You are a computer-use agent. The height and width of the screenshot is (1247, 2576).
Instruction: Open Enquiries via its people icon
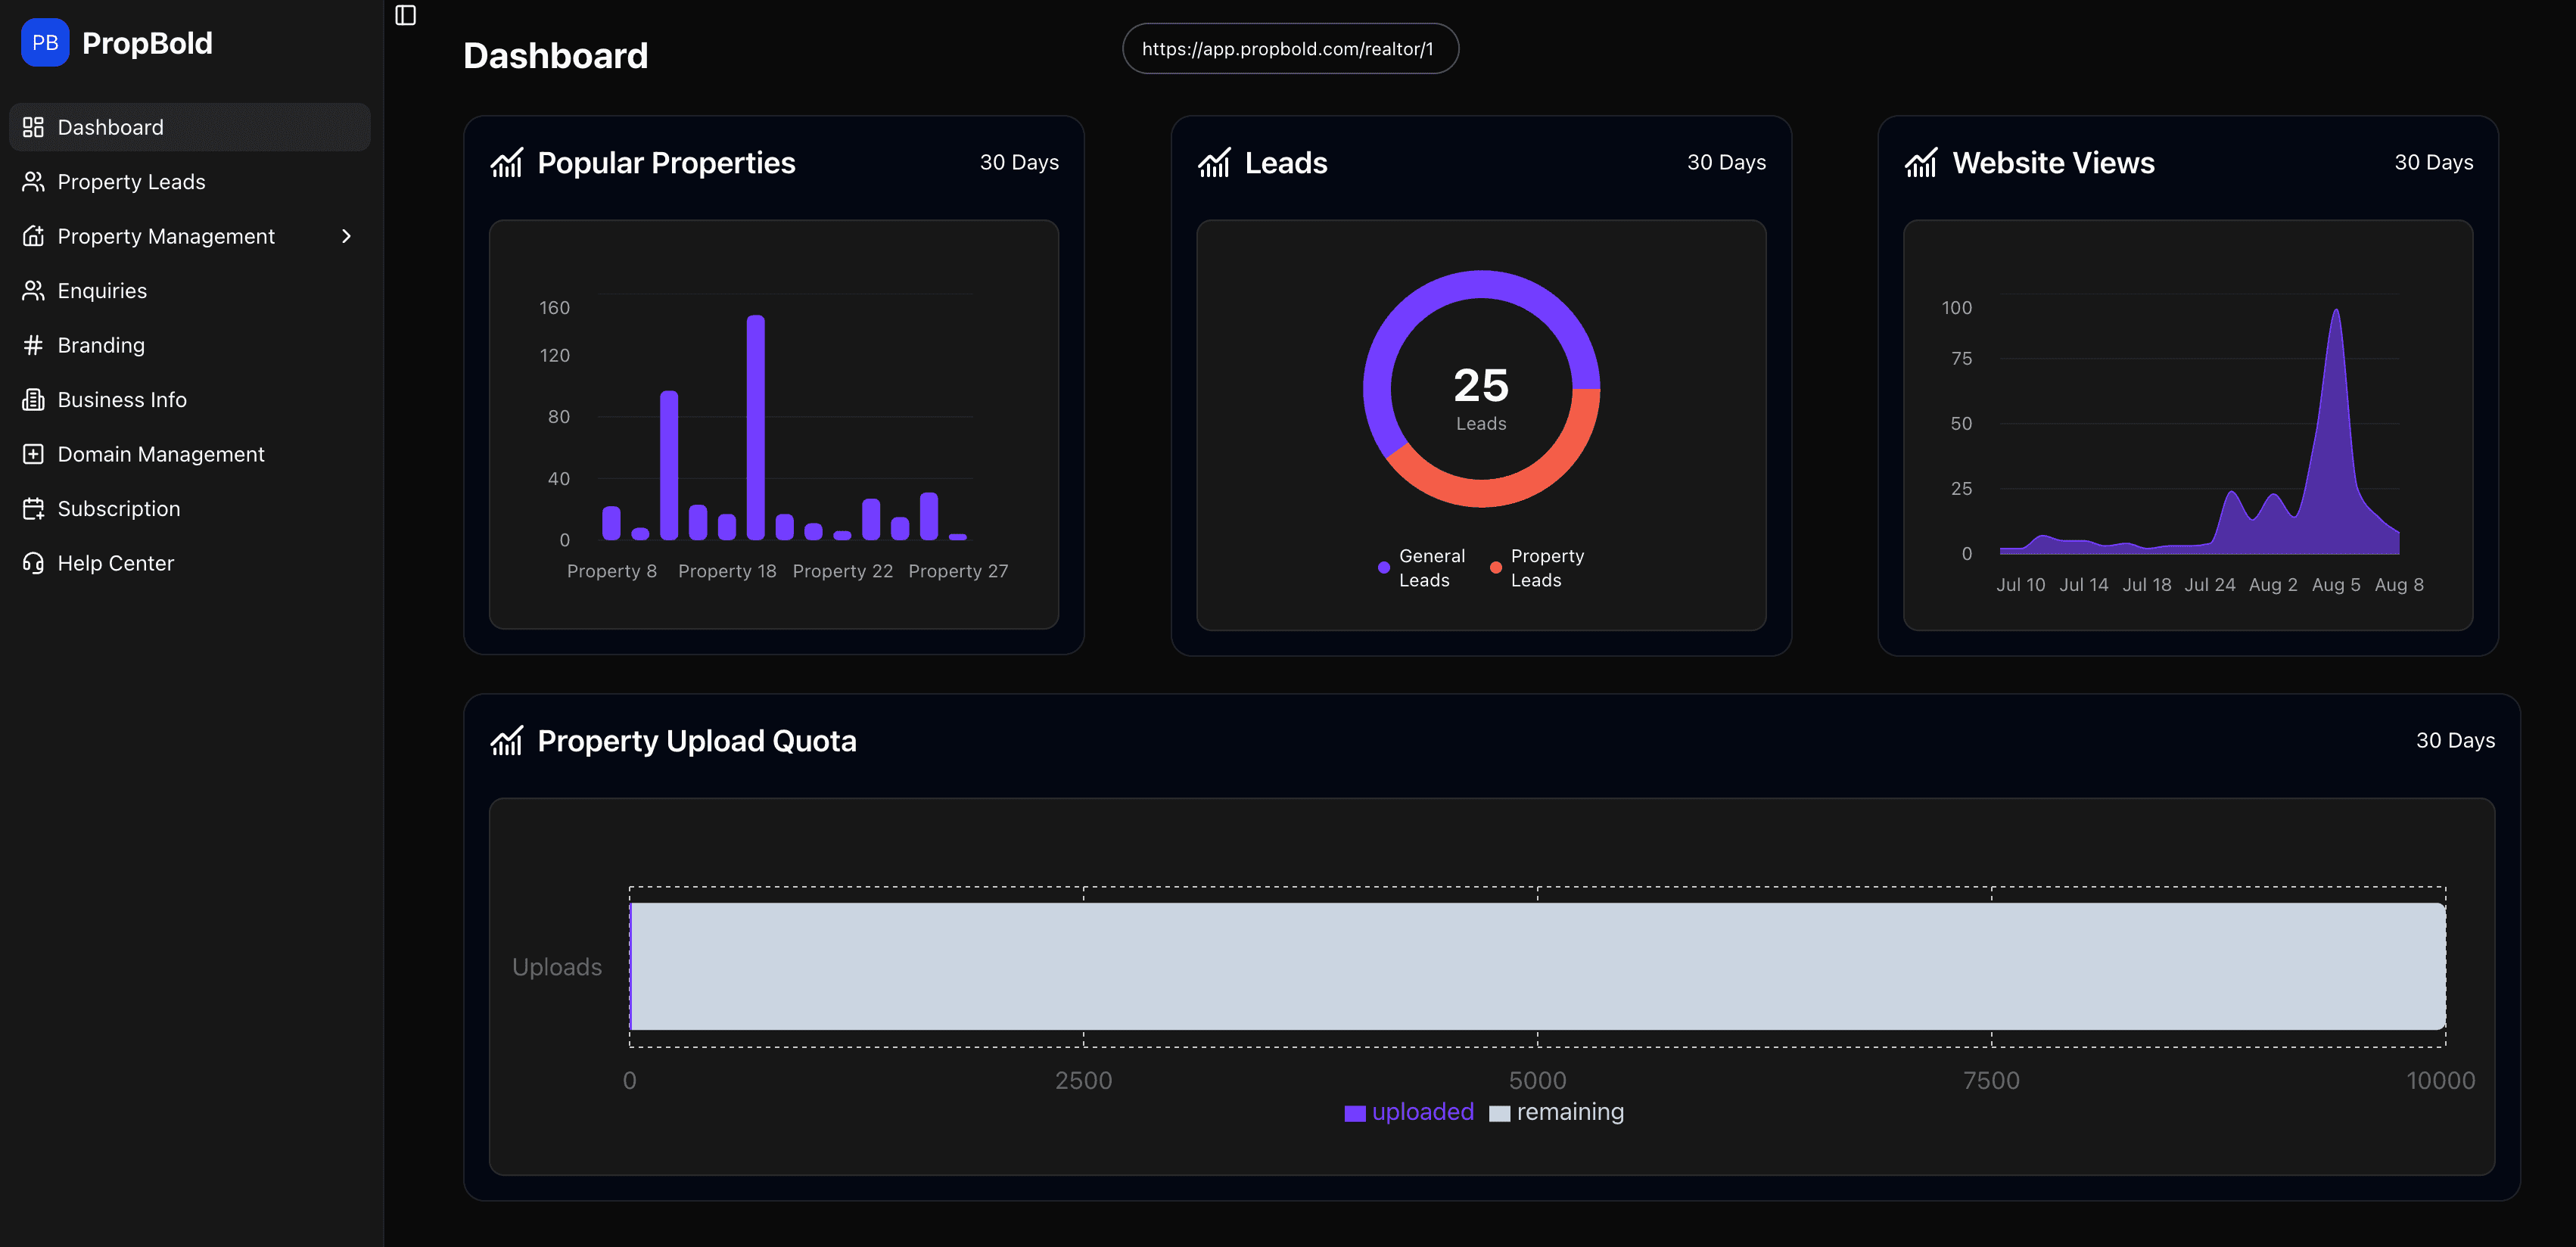[x=33, y=290]
